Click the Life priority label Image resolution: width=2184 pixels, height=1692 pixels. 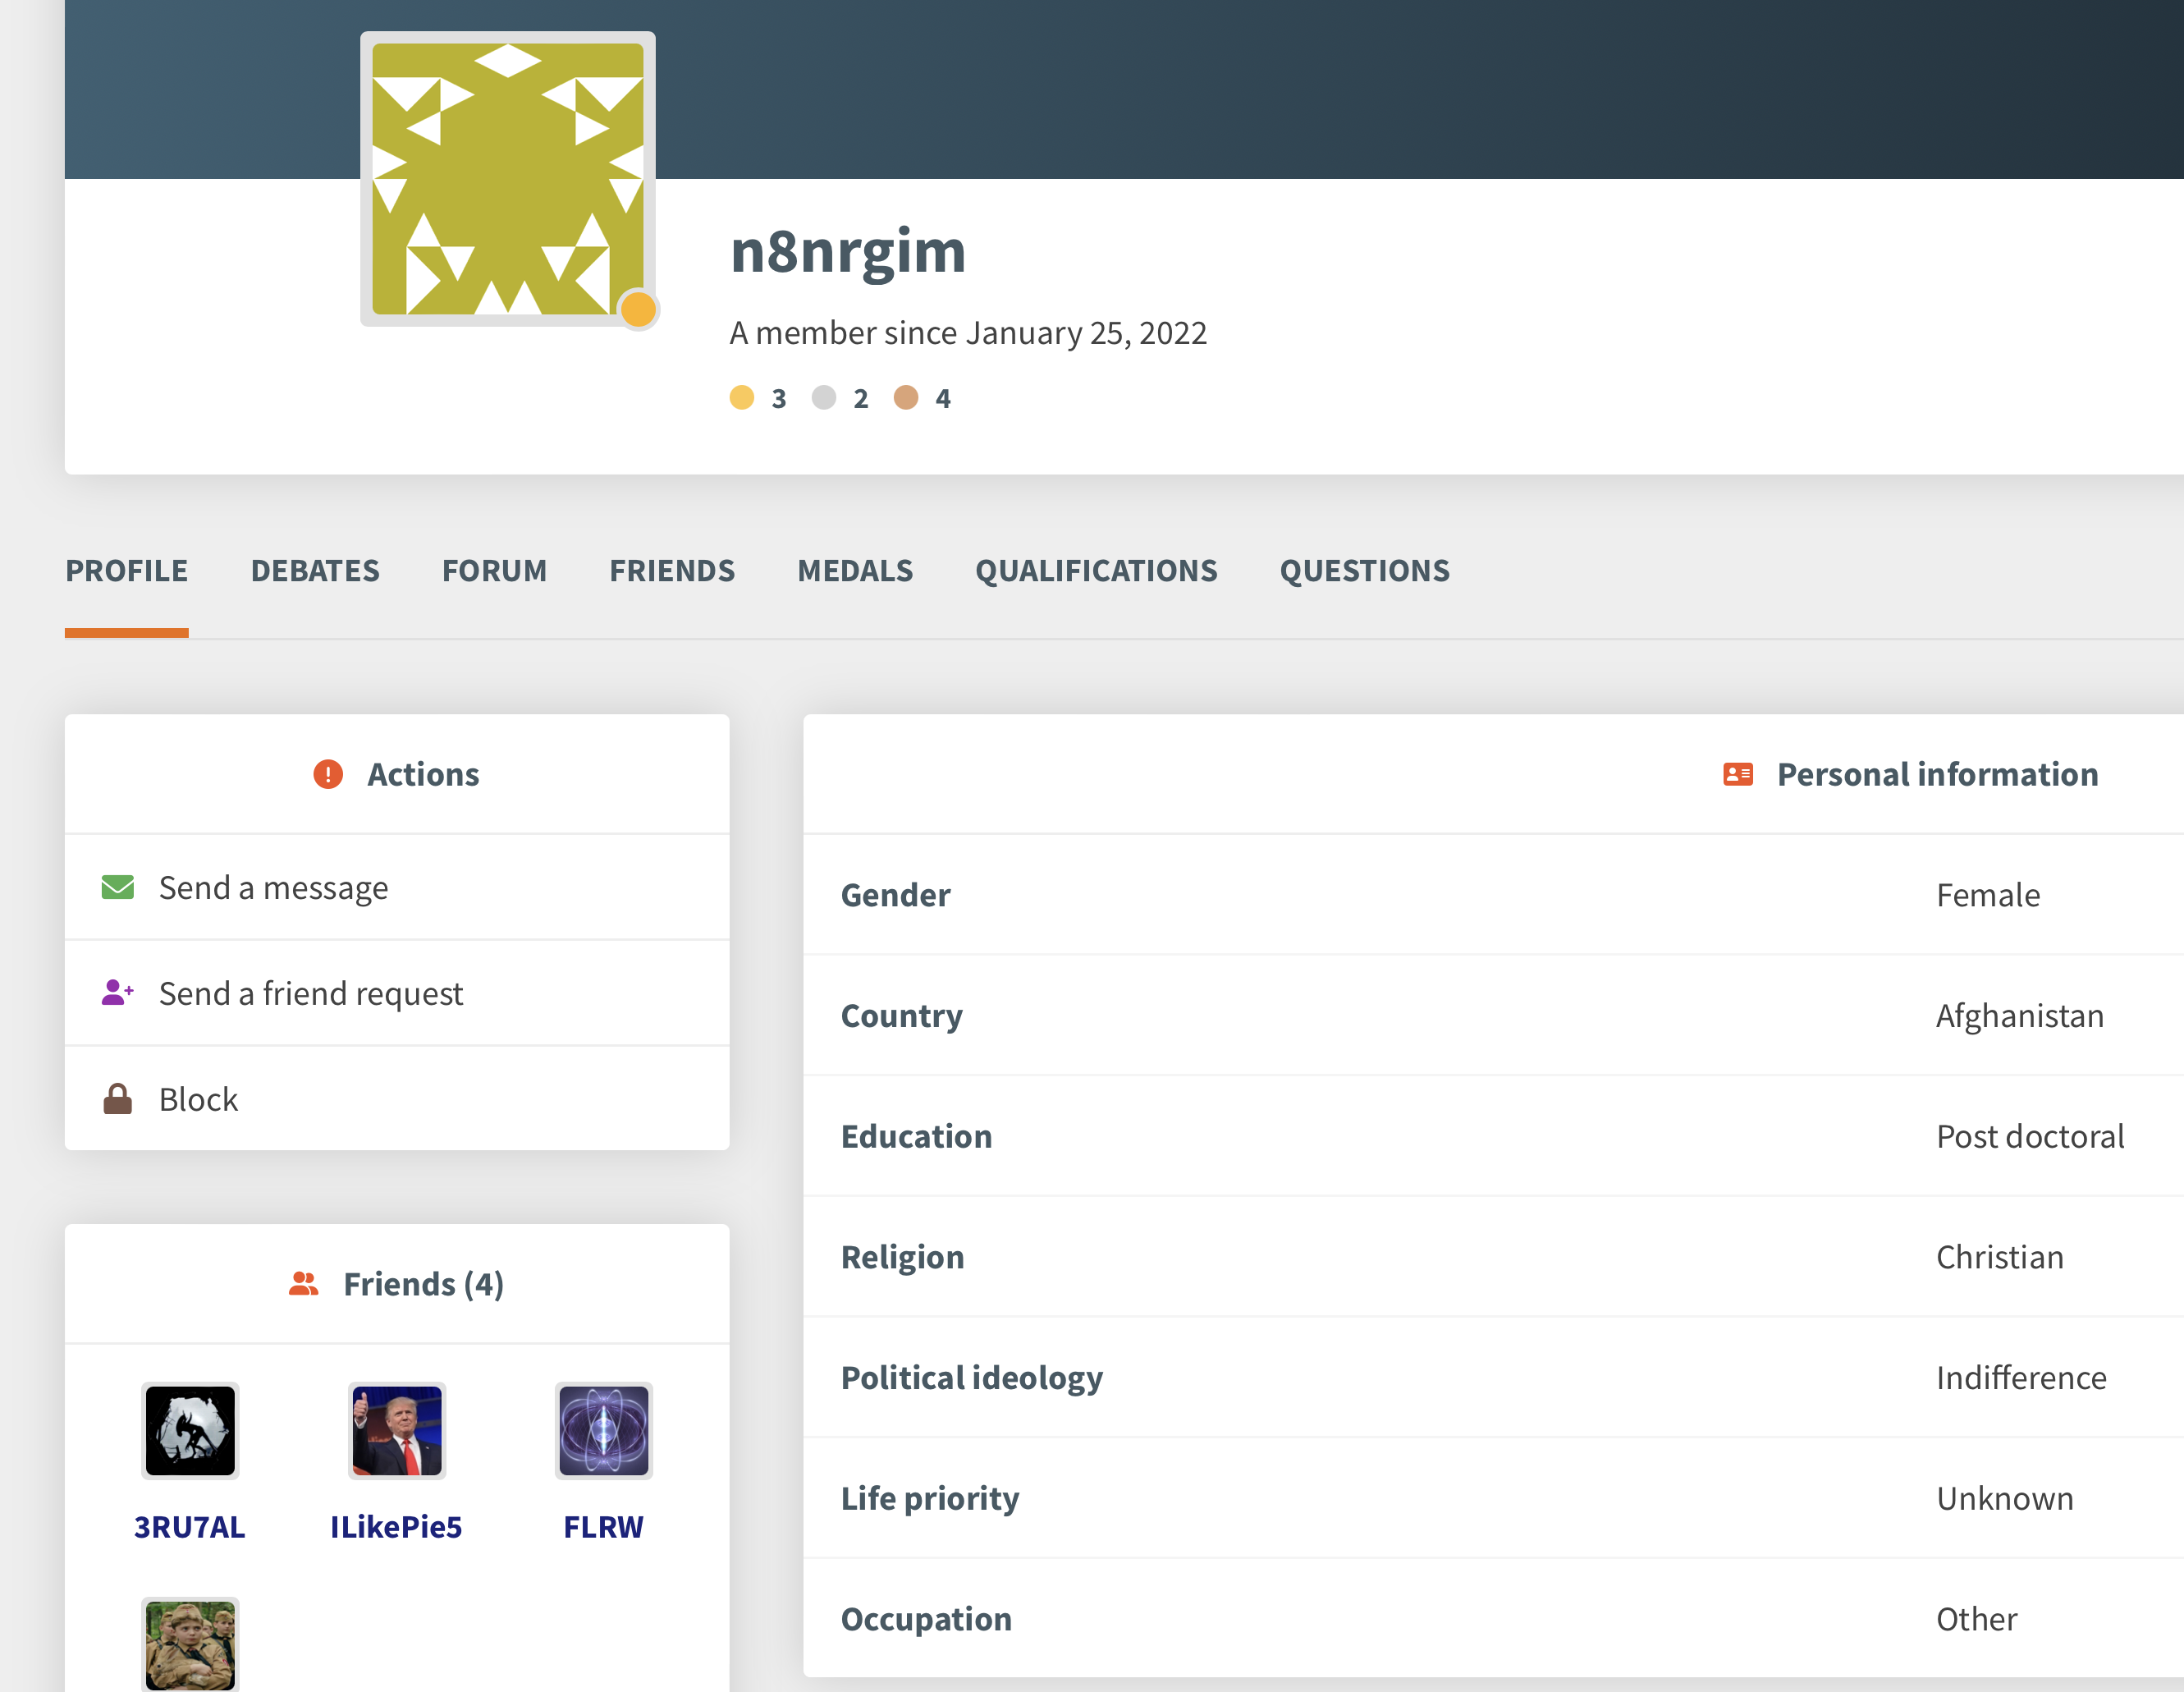pyautogui.click(x=930, y=1498)
